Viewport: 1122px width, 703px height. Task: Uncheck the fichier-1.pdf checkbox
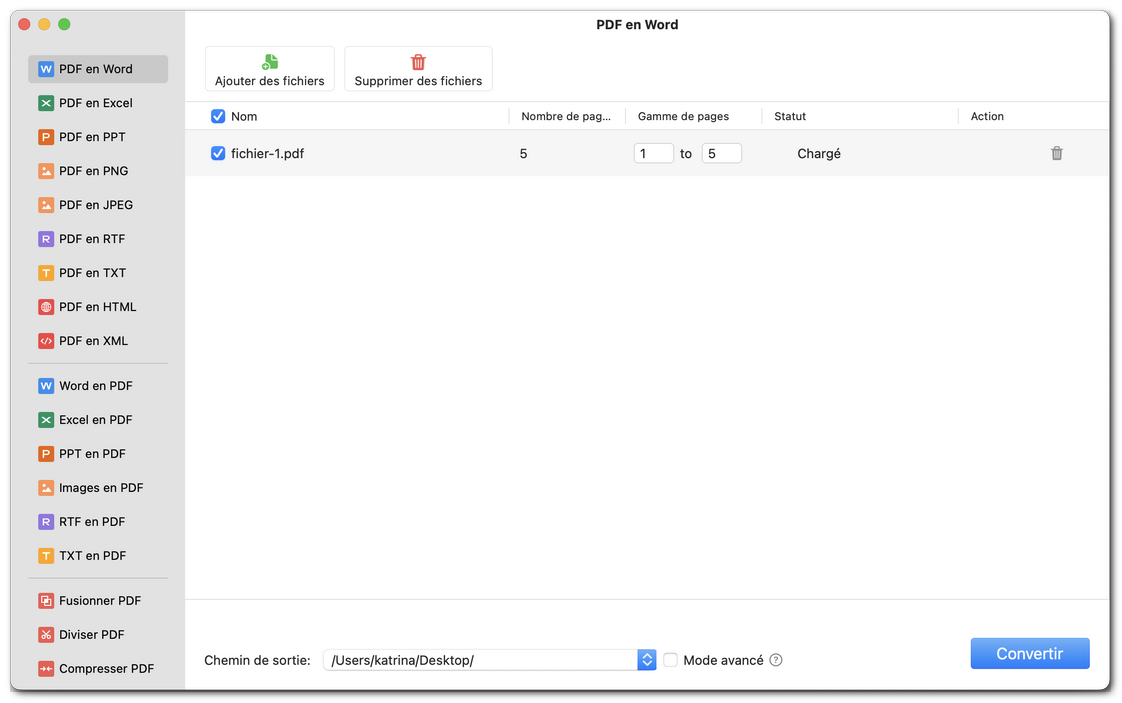[217, 153]
